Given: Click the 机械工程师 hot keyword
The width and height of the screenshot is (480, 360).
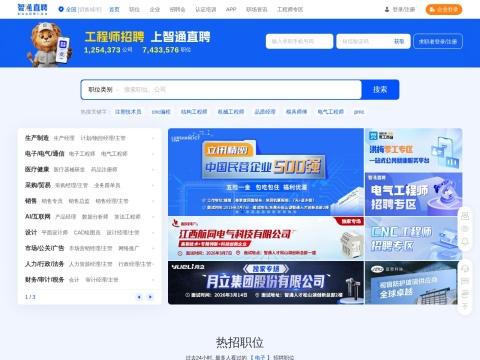Looking at the screenshot, I should pyautogui.click(x=231, y=112).
